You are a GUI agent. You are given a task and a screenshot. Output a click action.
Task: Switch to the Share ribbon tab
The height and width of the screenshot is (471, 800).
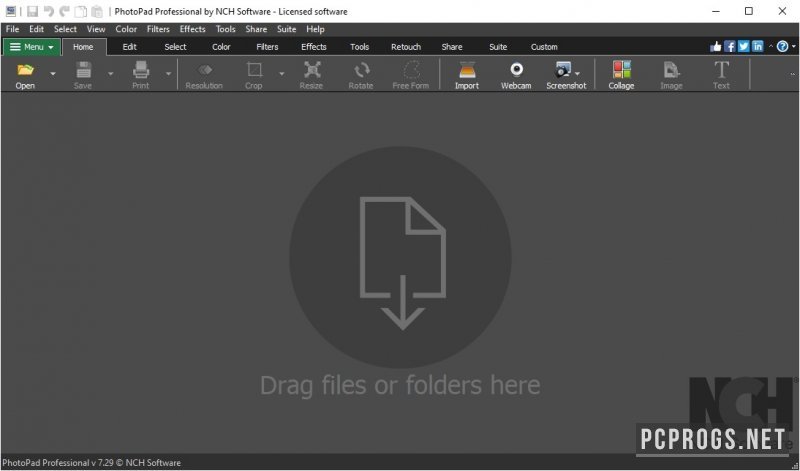(452, 47)
